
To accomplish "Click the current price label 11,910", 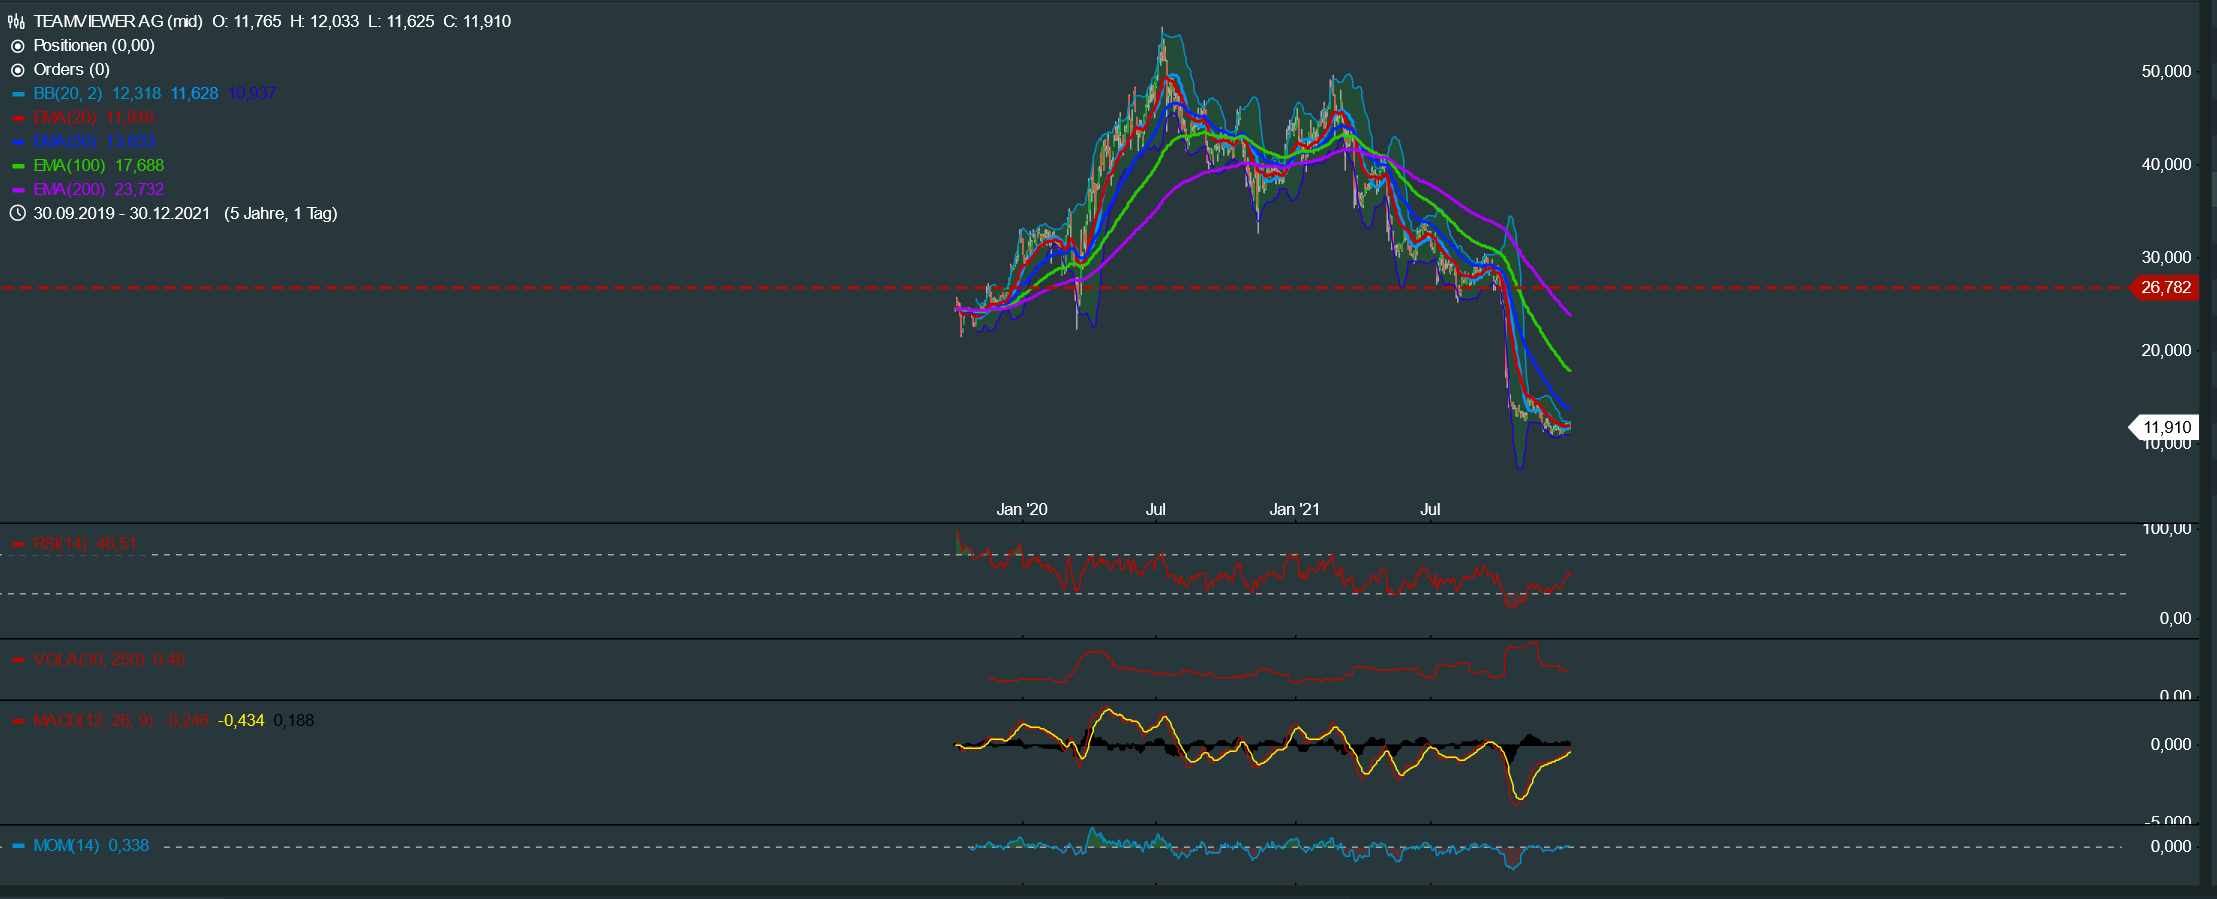I will coord(2166,427).
